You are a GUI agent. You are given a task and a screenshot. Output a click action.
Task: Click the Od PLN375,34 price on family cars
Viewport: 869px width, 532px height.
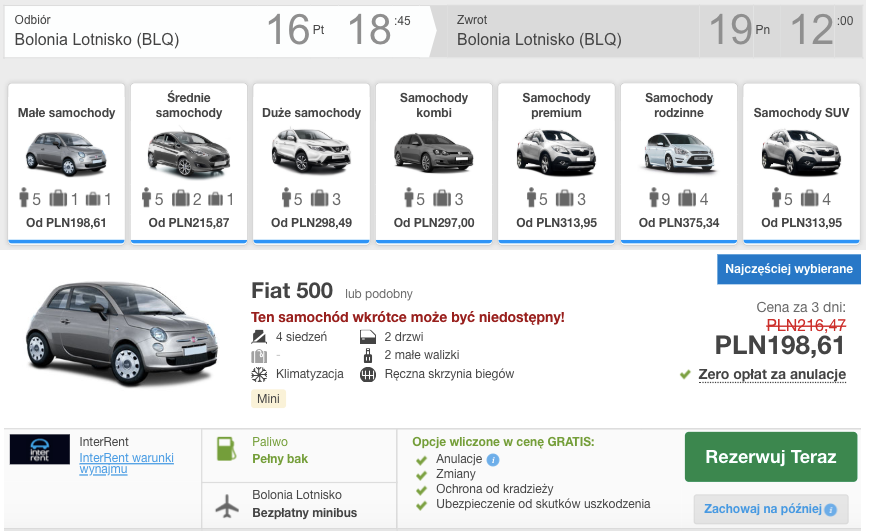tap(679, 223)
